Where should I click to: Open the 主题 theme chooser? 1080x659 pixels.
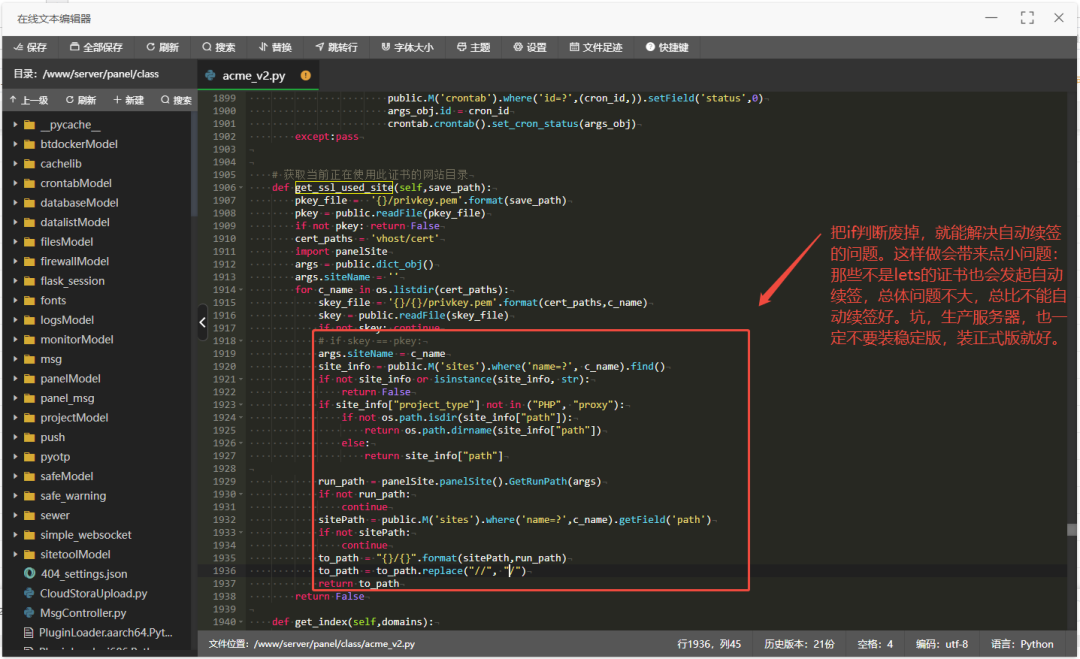pyautogui.click(x=473, y=48)
